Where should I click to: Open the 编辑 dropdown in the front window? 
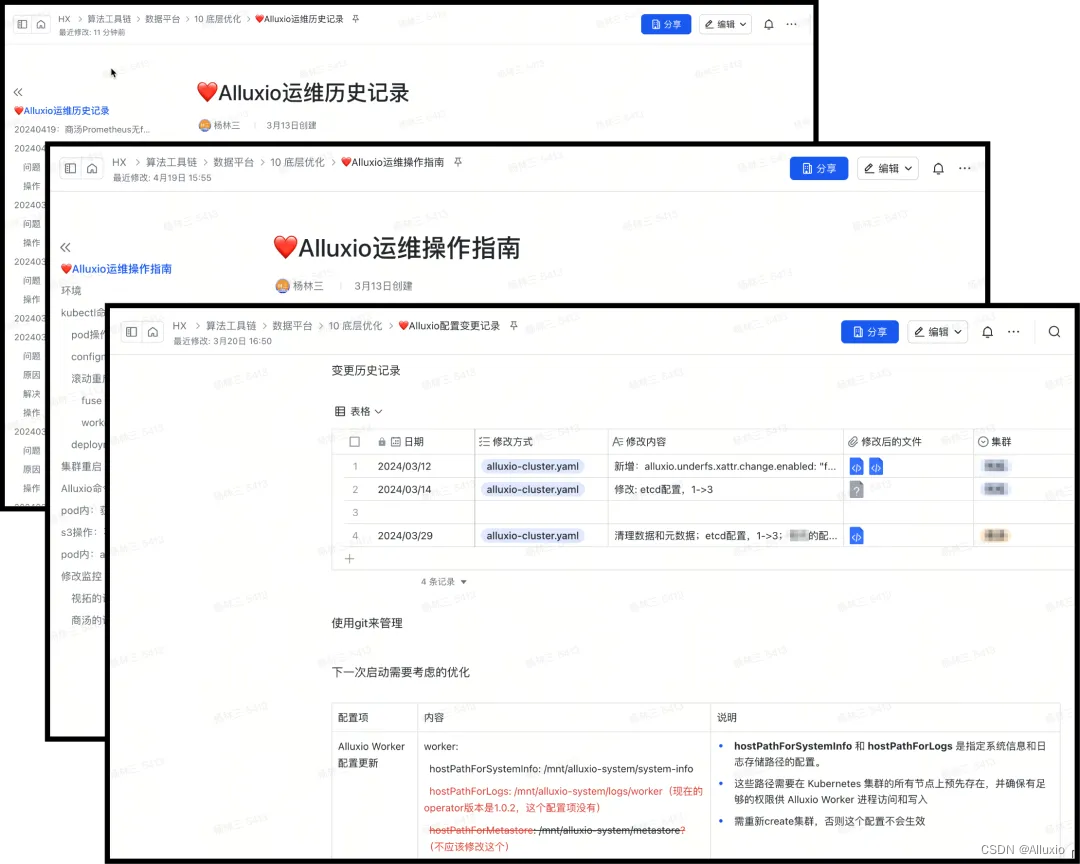tap(937, 332)
